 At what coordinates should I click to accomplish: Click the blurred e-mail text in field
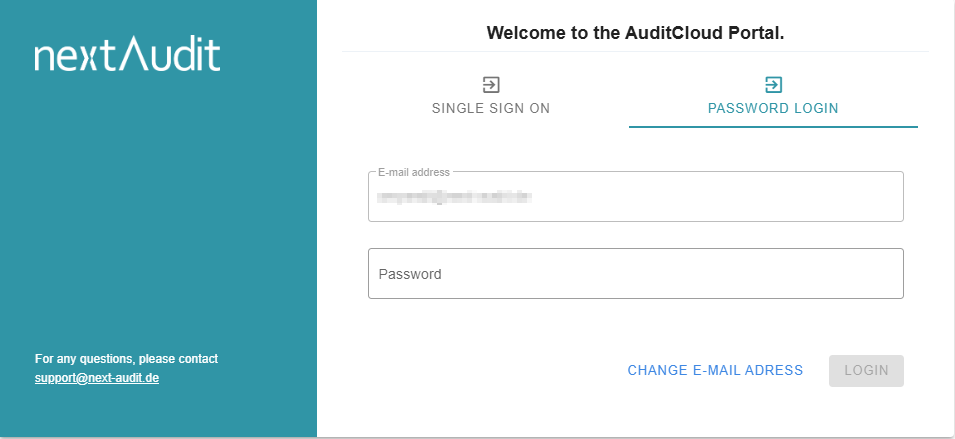click(x=453, y=197)
